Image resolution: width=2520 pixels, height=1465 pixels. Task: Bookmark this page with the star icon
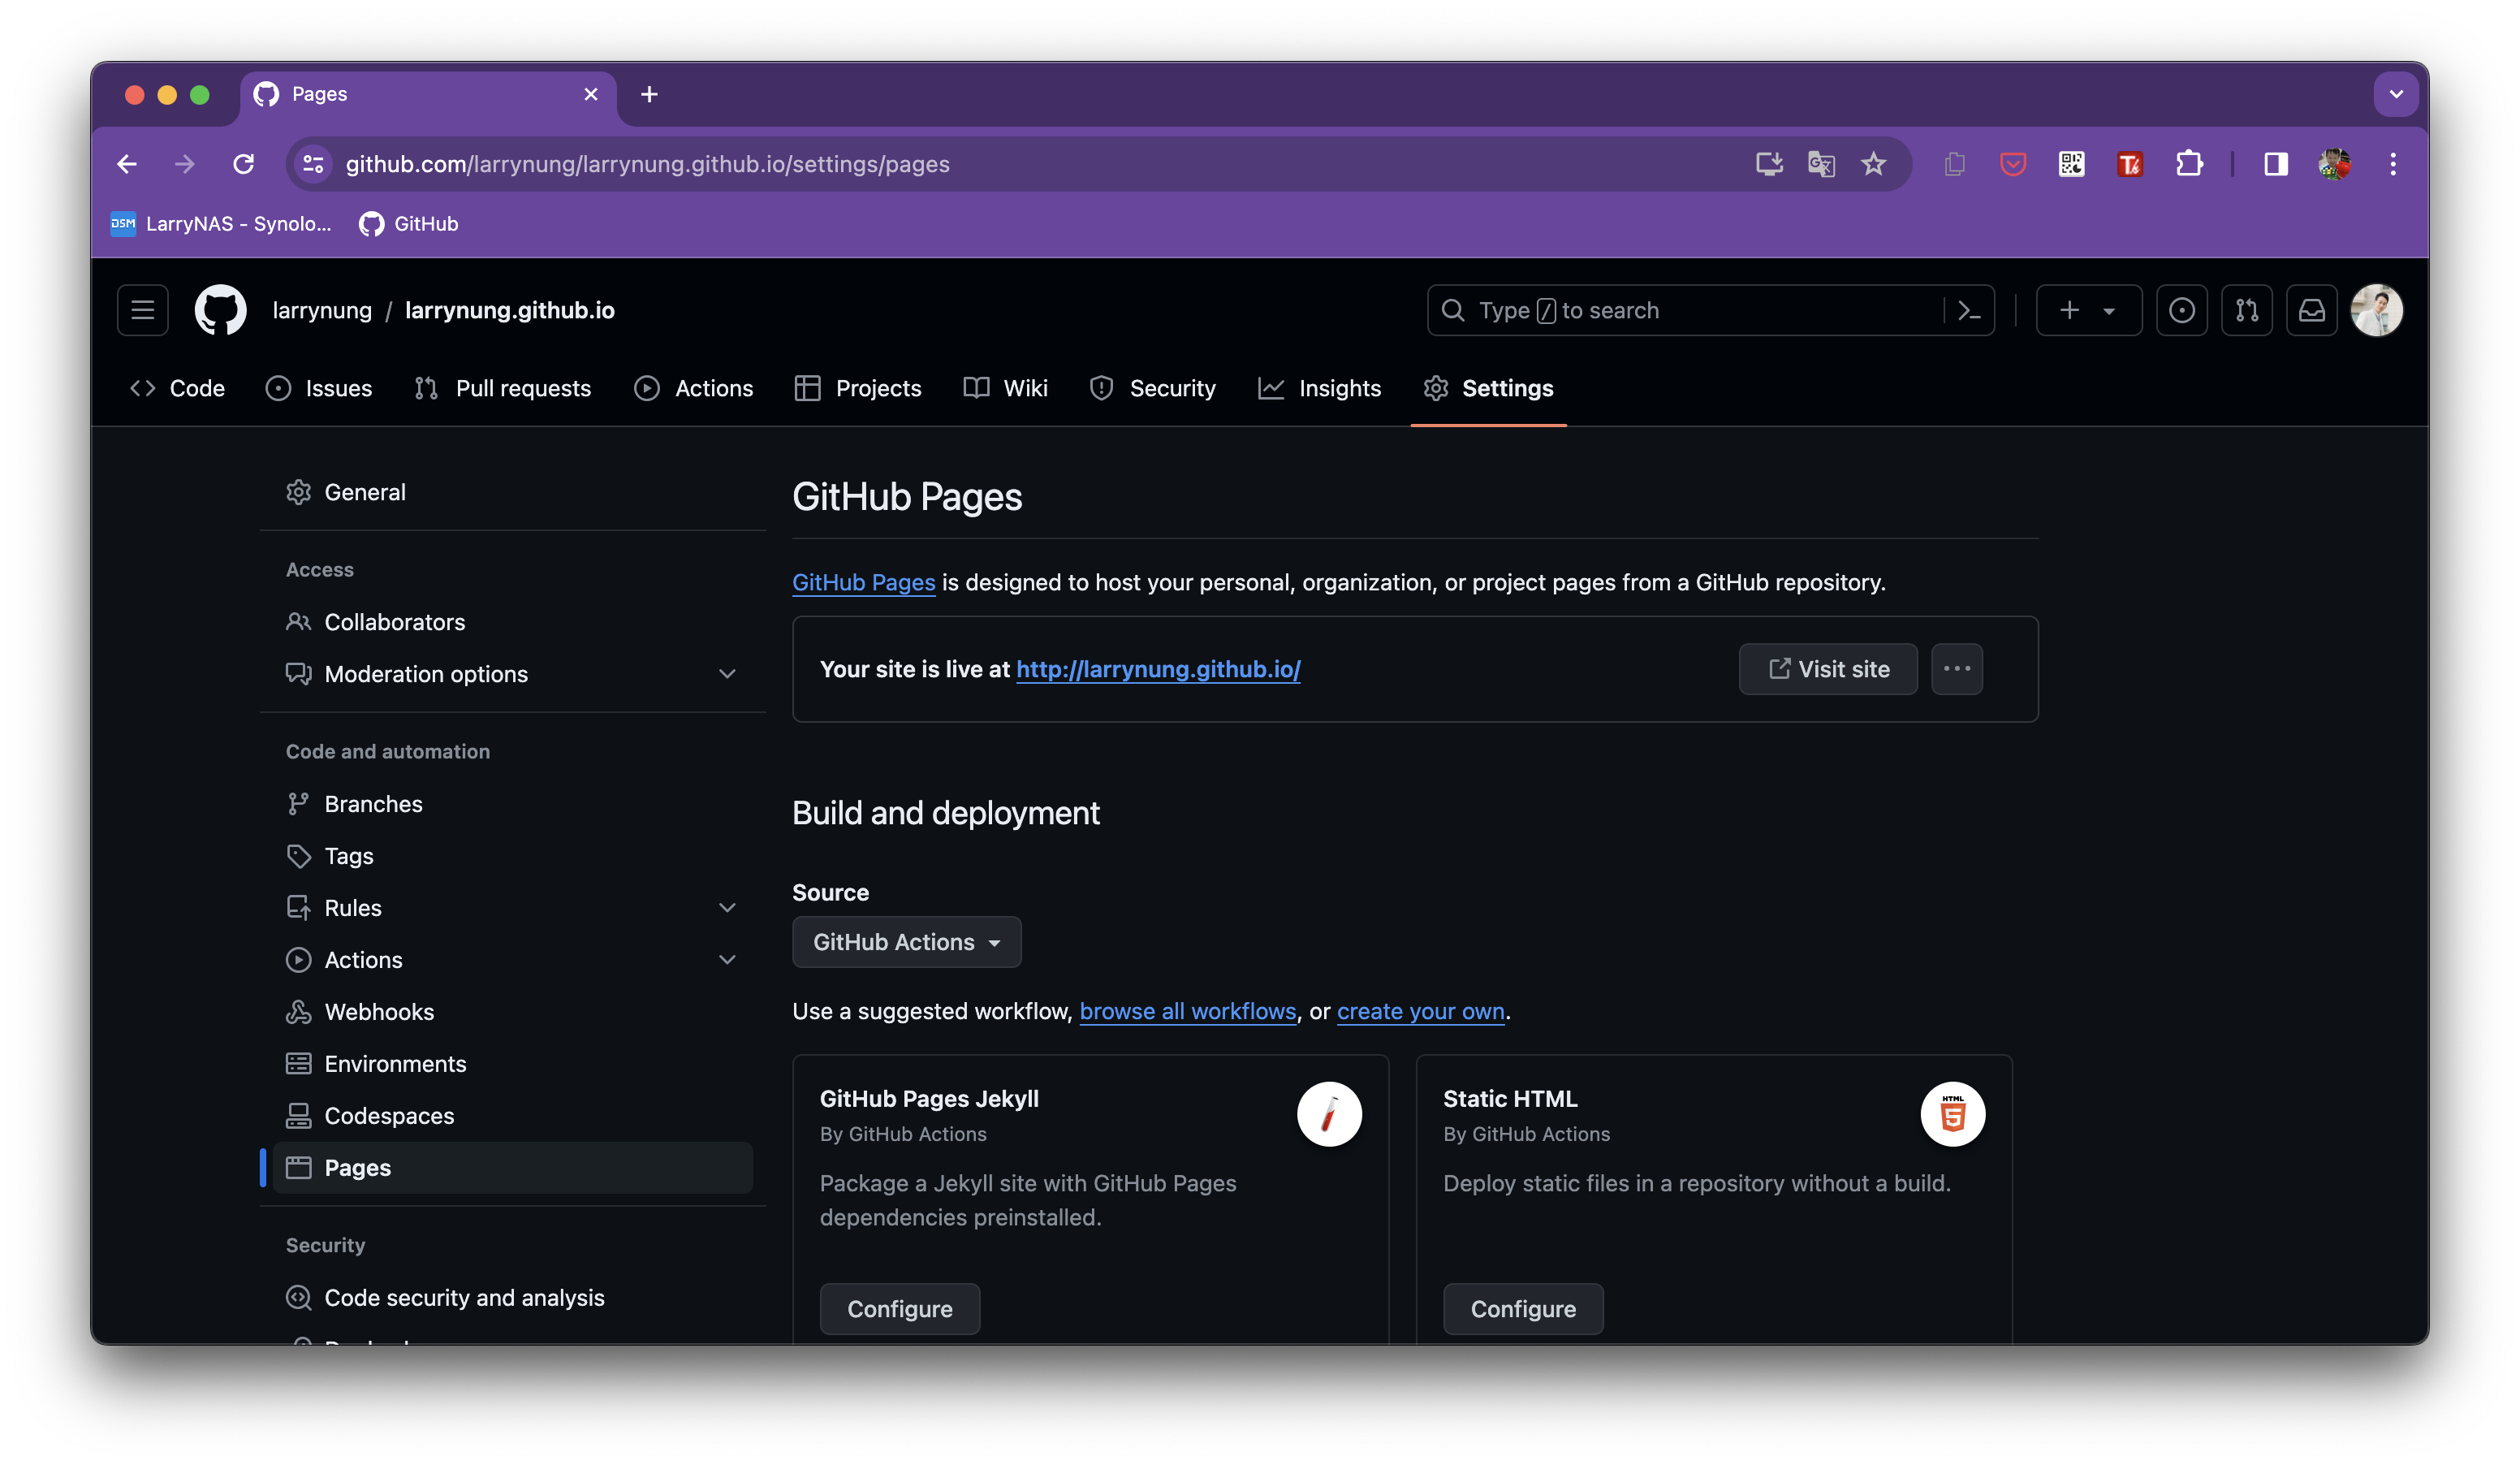pyautogui.click(x=1873, y=164)
